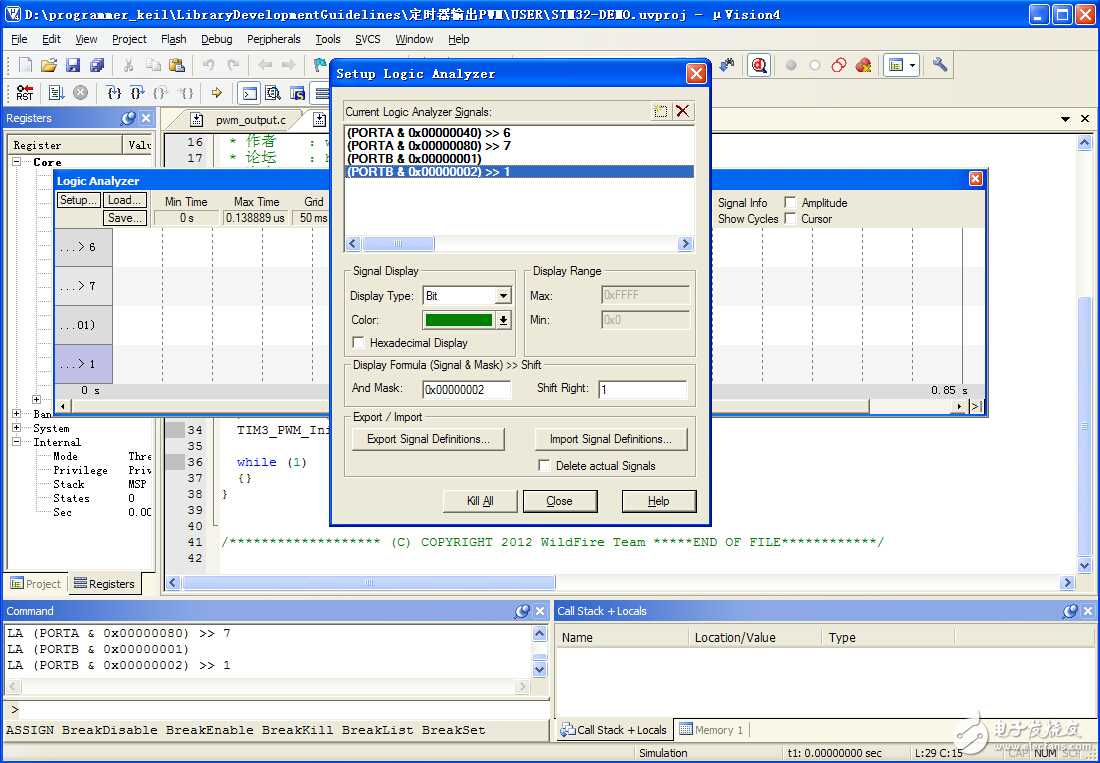Click the New file toolbar icon
1100x763 pixels.
coord(25,65)
